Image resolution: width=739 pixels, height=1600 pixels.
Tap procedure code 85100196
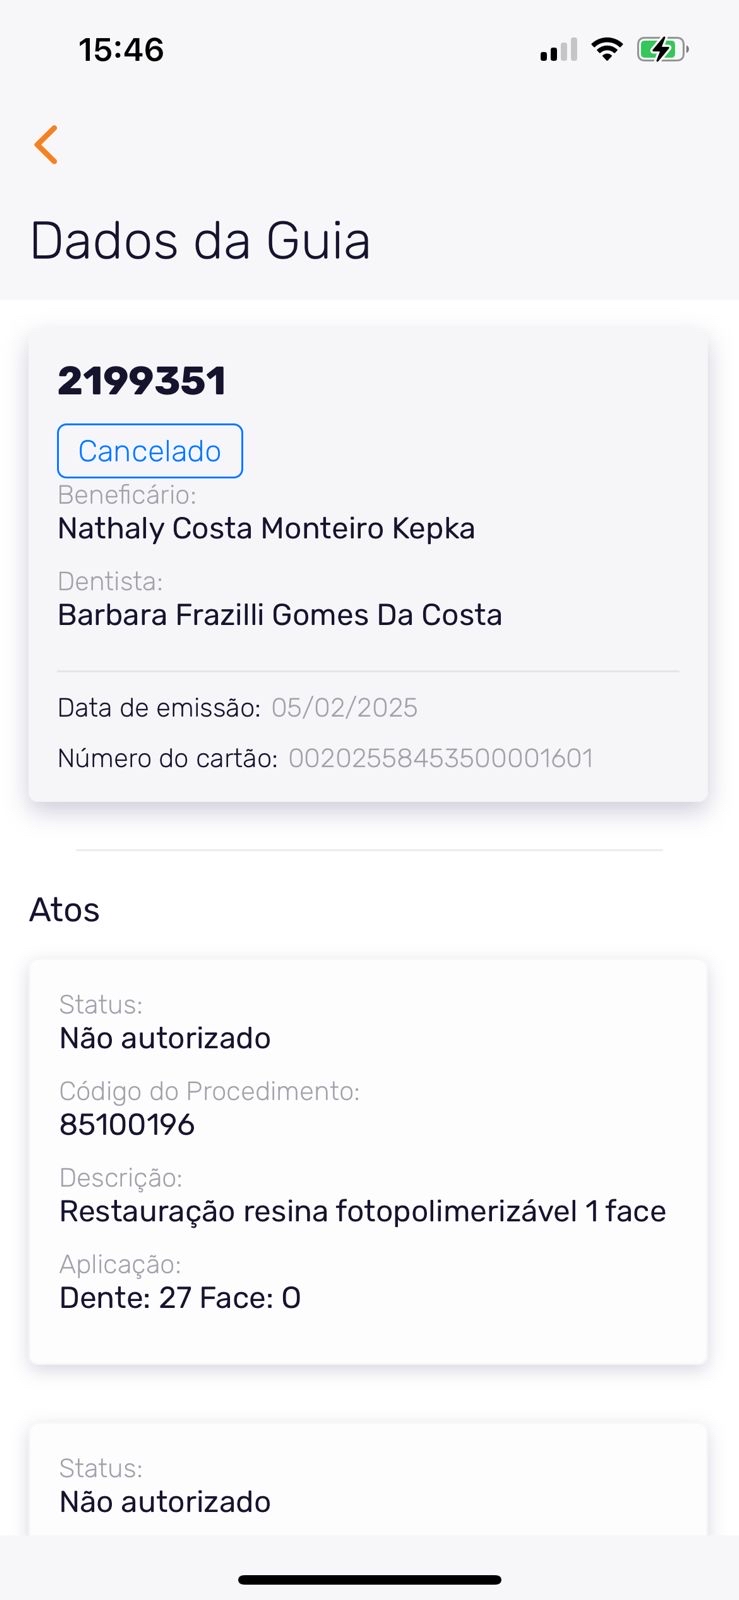127,1125
